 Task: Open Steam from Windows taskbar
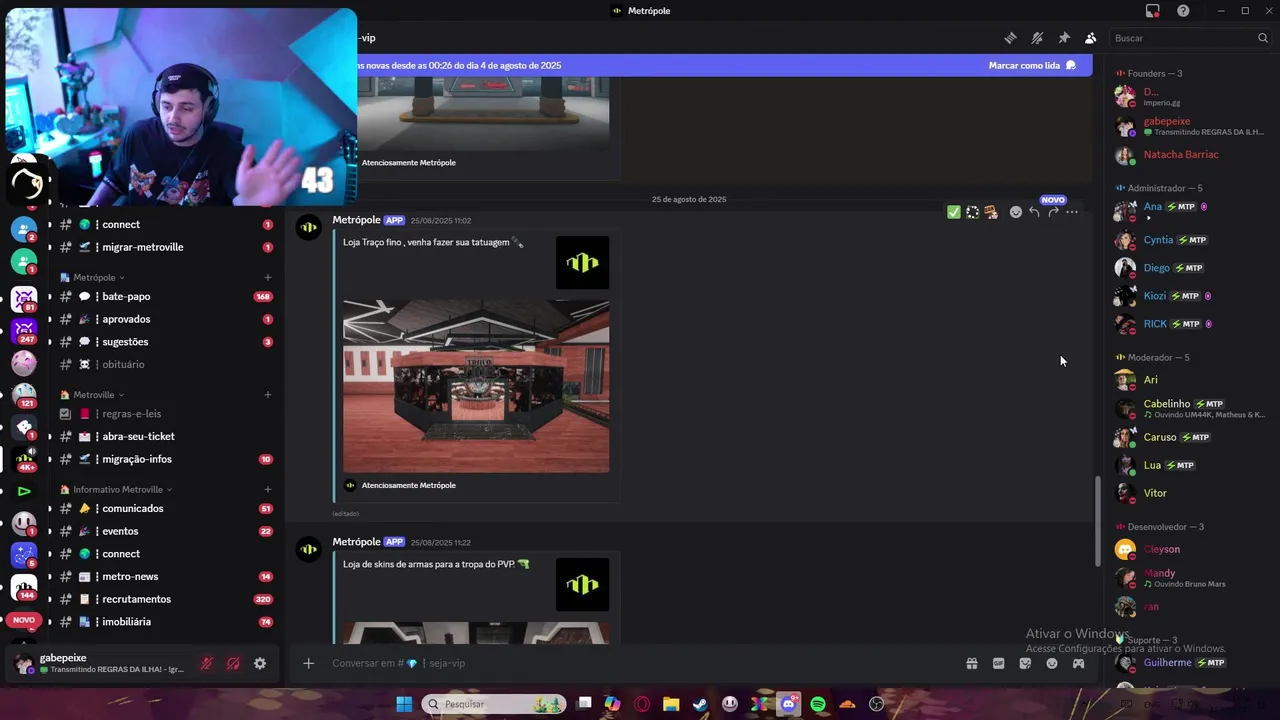tap(700, 704)
